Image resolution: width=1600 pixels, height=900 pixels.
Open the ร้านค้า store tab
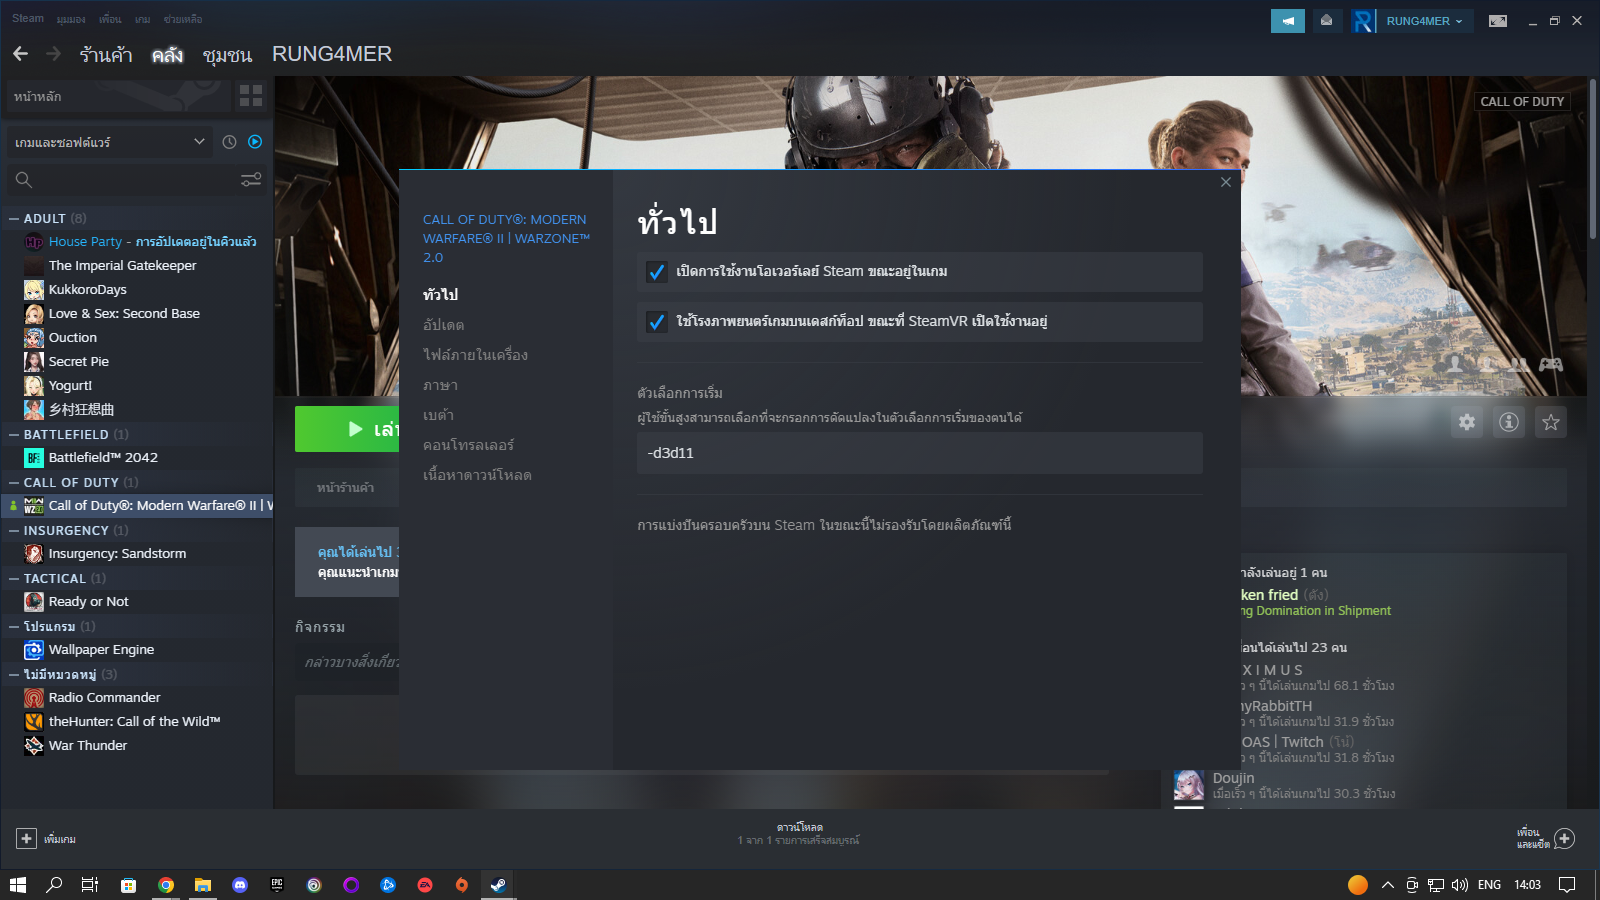click(106, 54)
